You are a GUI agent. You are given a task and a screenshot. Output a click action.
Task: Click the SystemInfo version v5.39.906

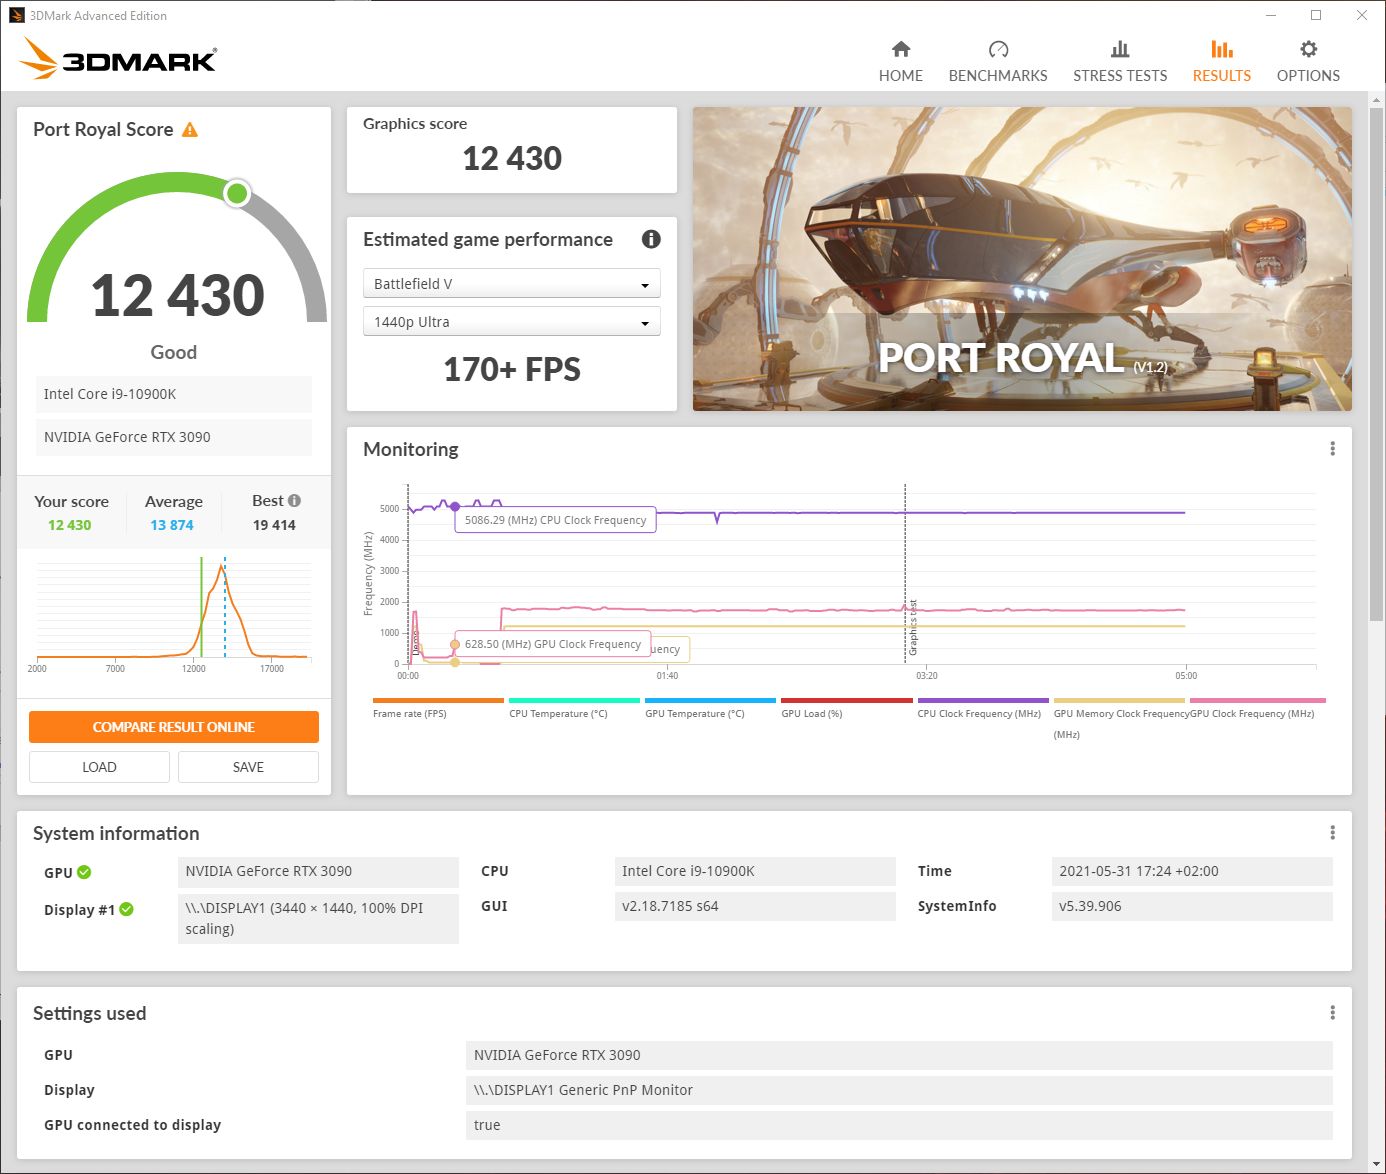pos(1192,906)
